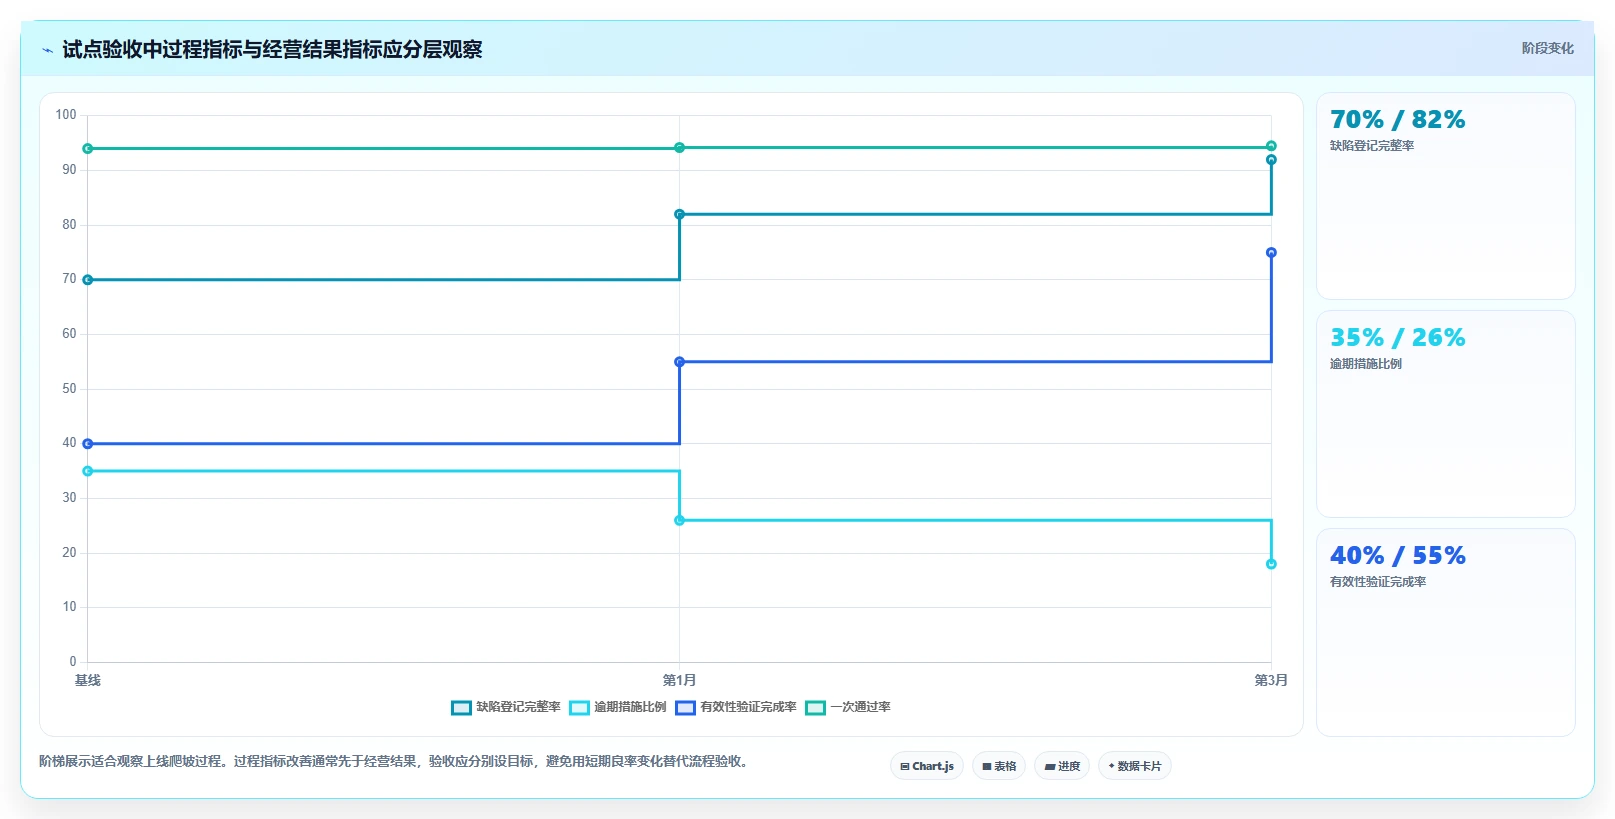Click the 逾期措施比例 point at 基线
Image resolution: width=1615 pixels, height=819 pixels.
tap(88, 471)
